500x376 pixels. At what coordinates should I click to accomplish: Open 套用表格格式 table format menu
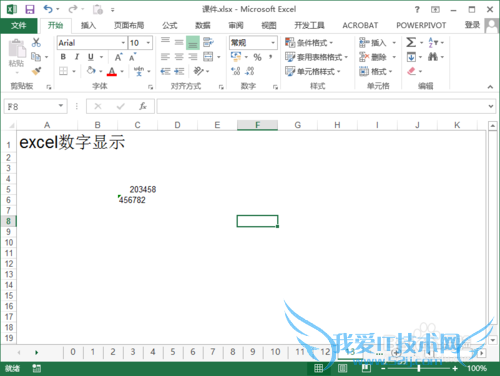tap(317, 57)
